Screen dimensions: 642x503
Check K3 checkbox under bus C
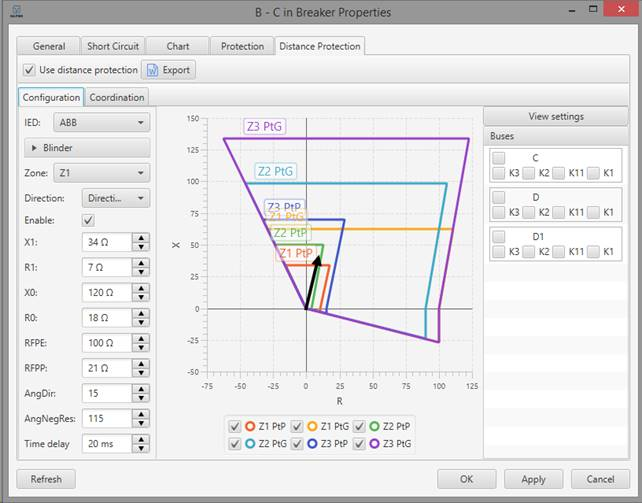pos(498,173)
